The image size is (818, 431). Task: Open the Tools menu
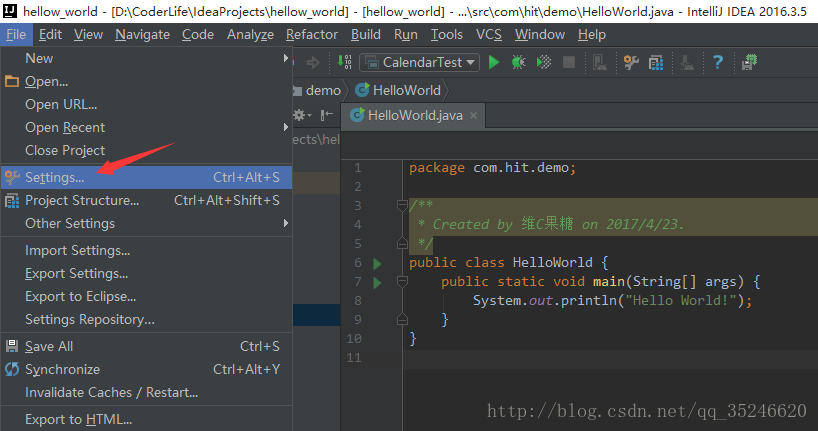(447, 34)
